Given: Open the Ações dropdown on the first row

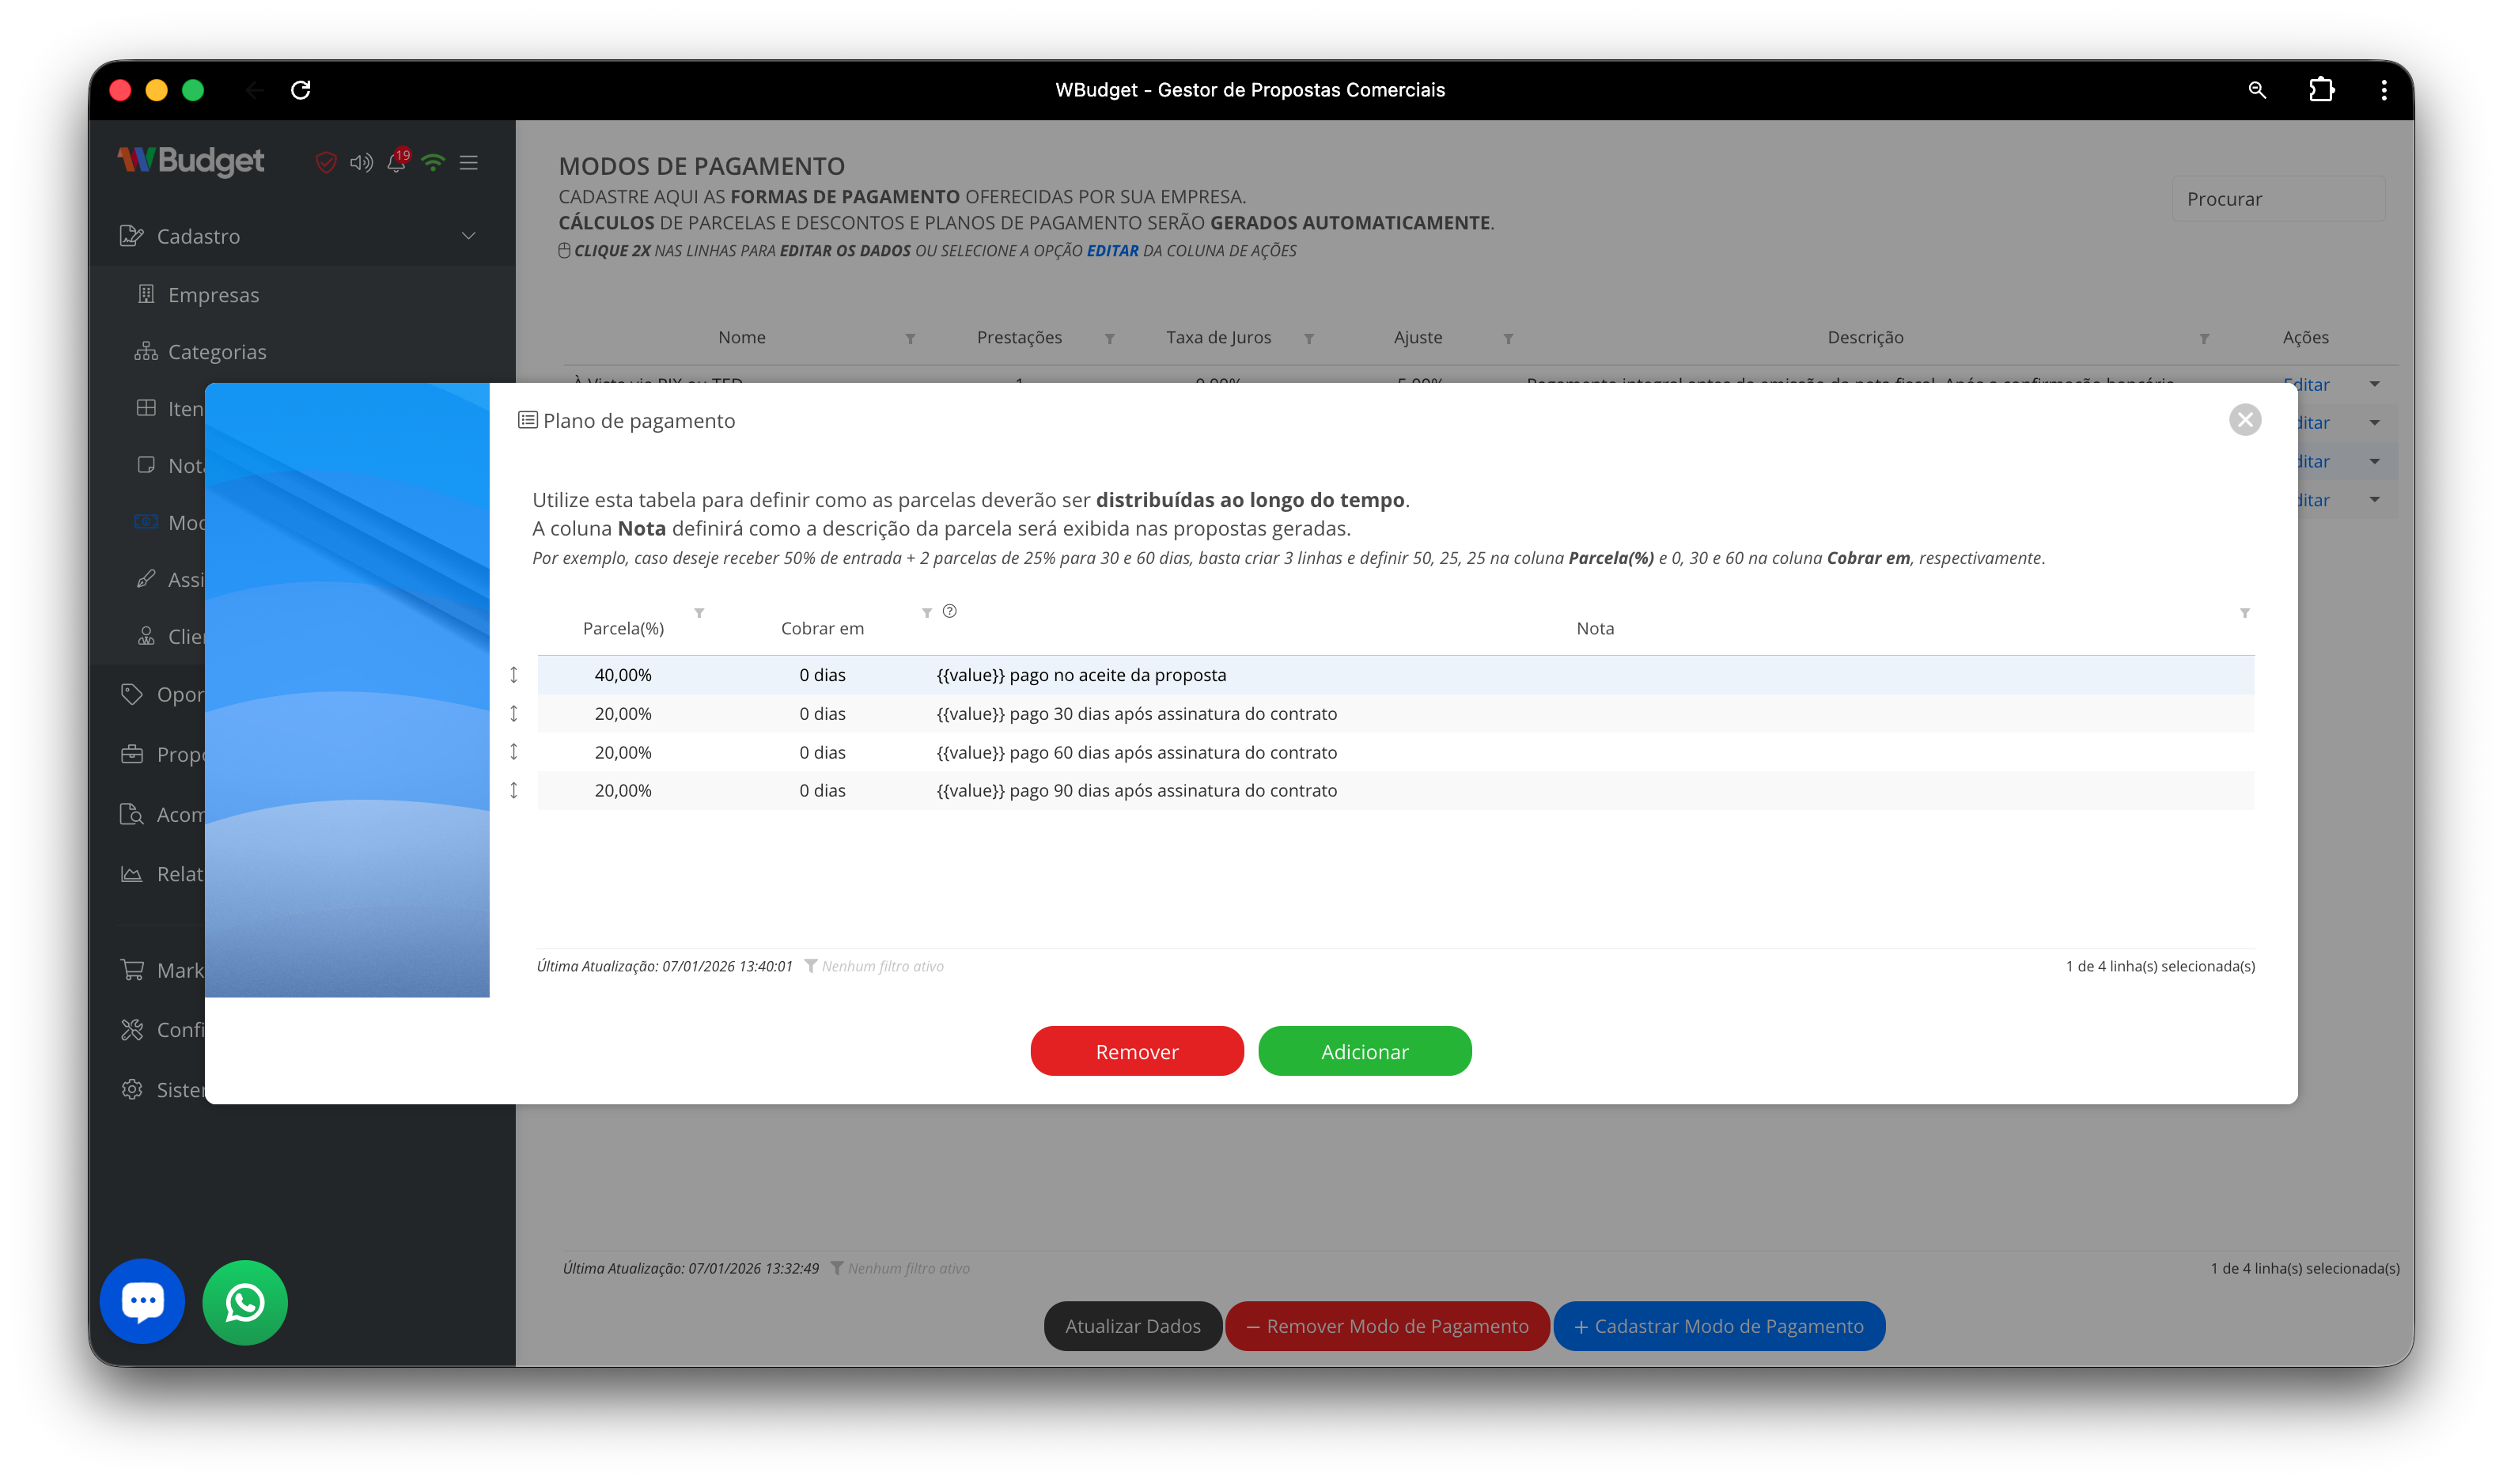Looking at the screenshot, I should (x=2375, y=384).
